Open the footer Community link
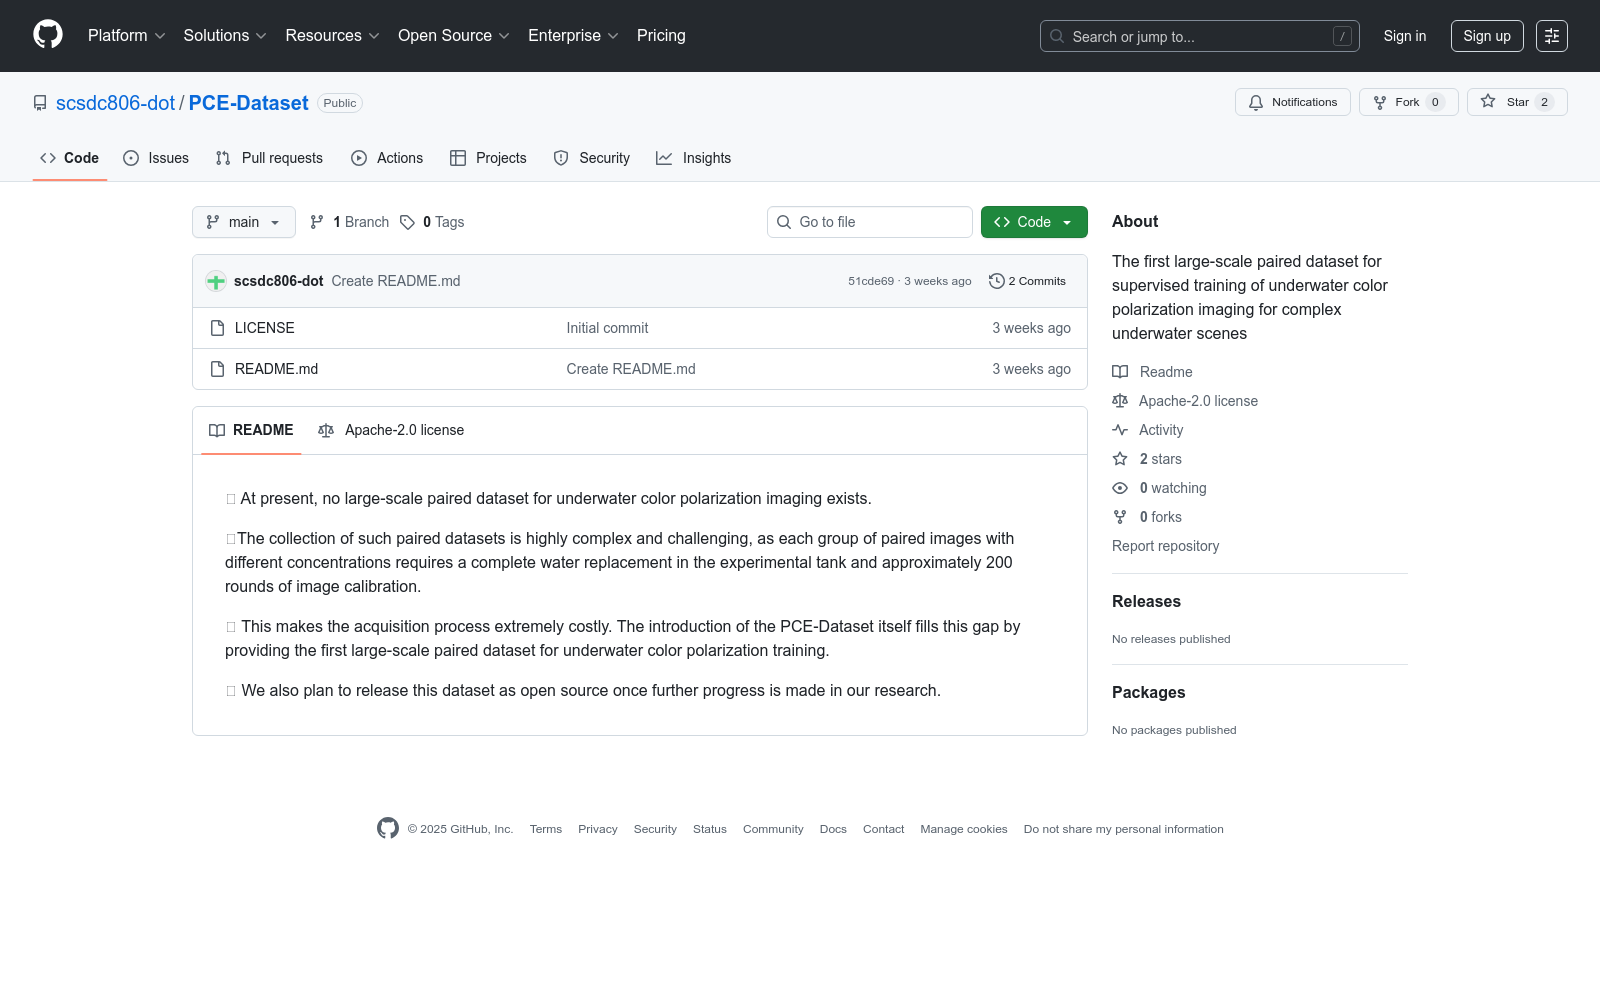The image size is (1600, 1000). coord(773,829)
